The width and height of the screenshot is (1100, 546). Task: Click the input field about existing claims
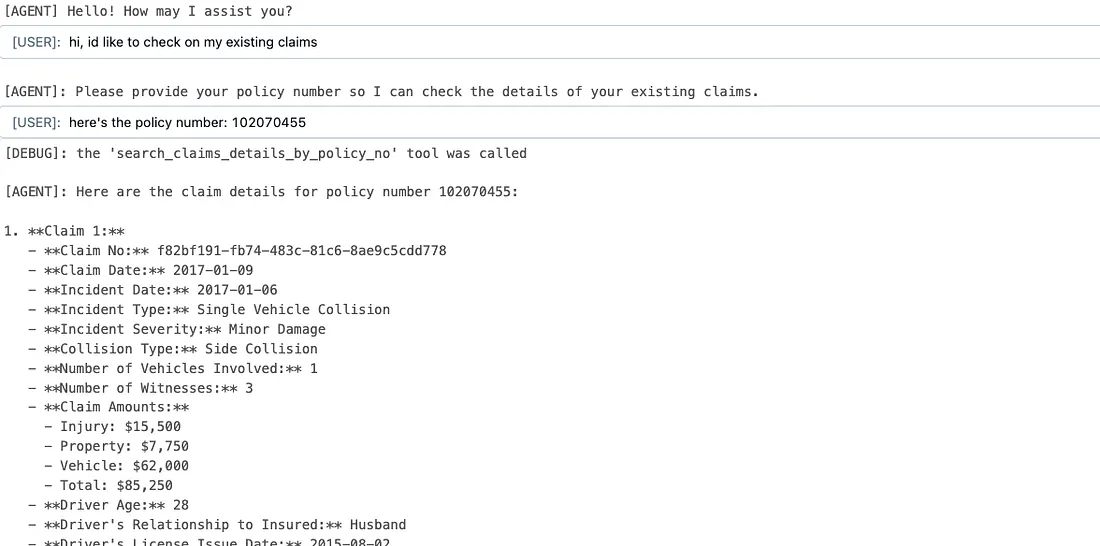pos(550,42)
